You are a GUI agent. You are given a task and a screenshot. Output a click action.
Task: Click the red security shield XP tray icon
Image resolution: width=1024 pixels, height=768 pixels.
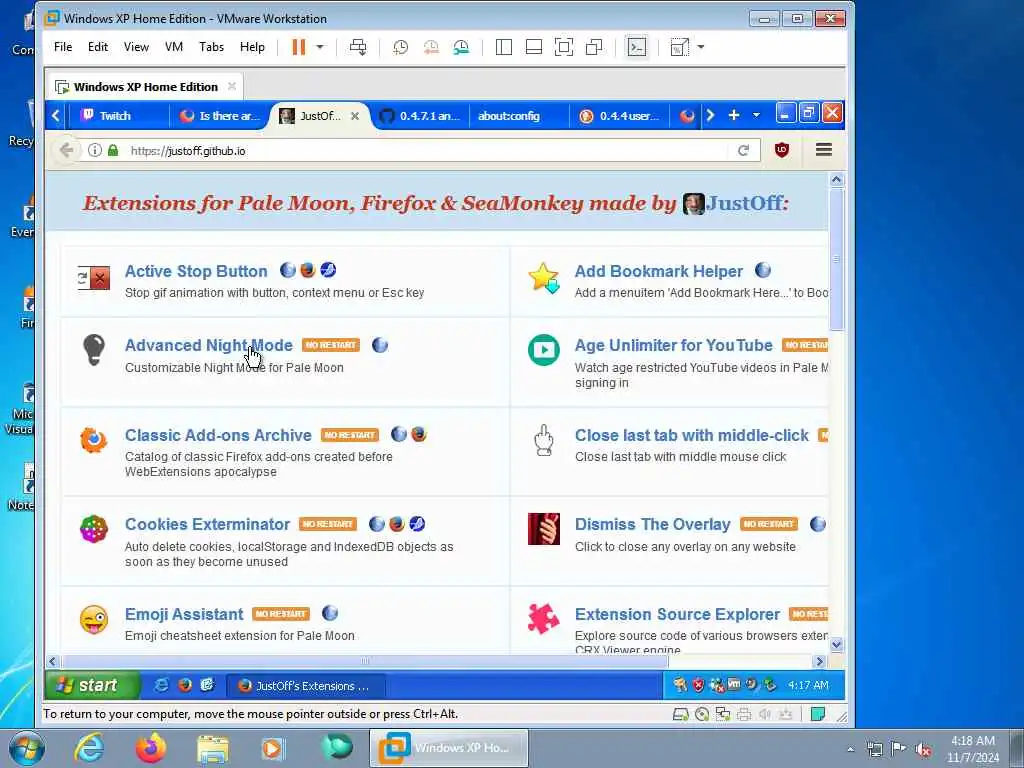[x=698, y=685]
